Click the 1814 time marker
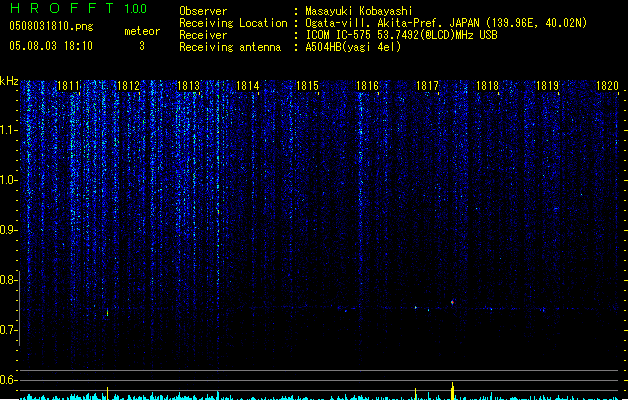Viewport: 629px width, 400px height. click(248, 86)
